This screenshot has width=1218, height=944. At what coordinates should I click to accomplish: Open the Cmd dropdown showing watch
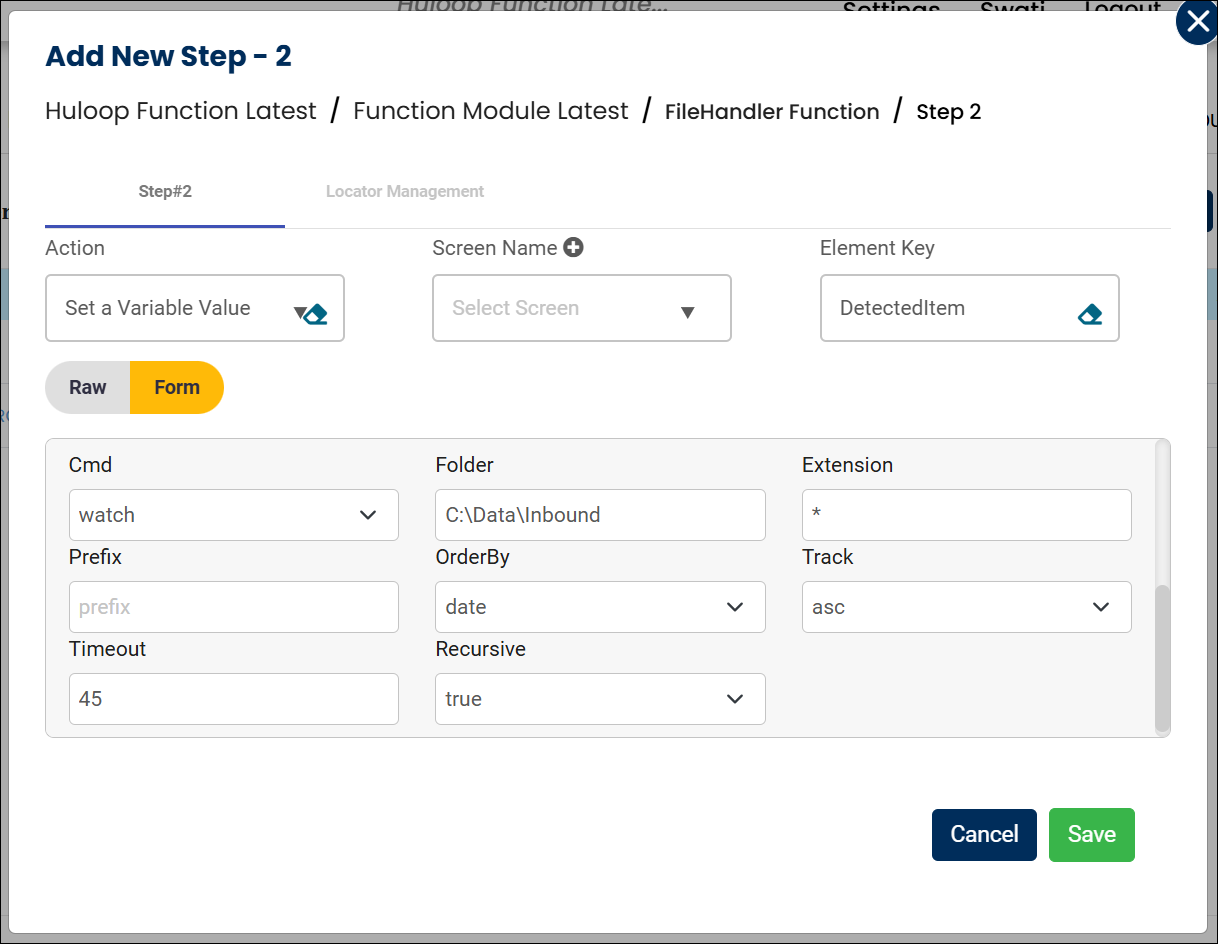233,515
